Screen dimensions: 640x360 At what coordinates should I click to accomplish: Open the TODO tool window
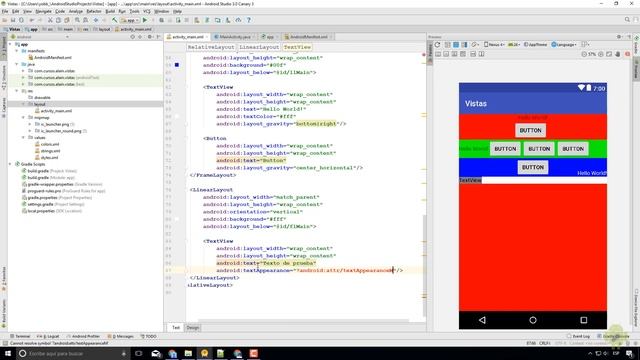(149, 336)
